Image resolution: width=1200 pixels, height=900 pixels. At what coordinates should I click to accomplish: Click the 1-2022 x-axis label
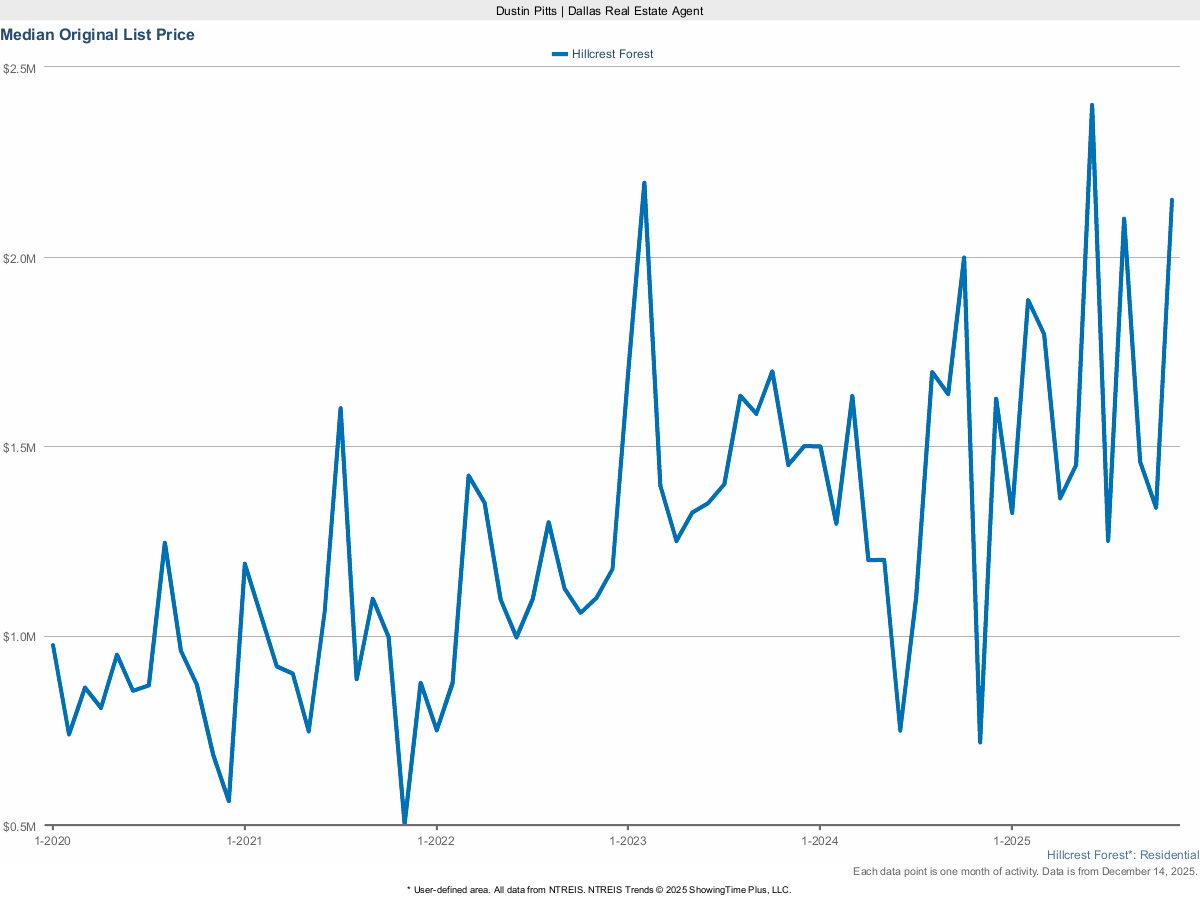[x=436, y=841]
